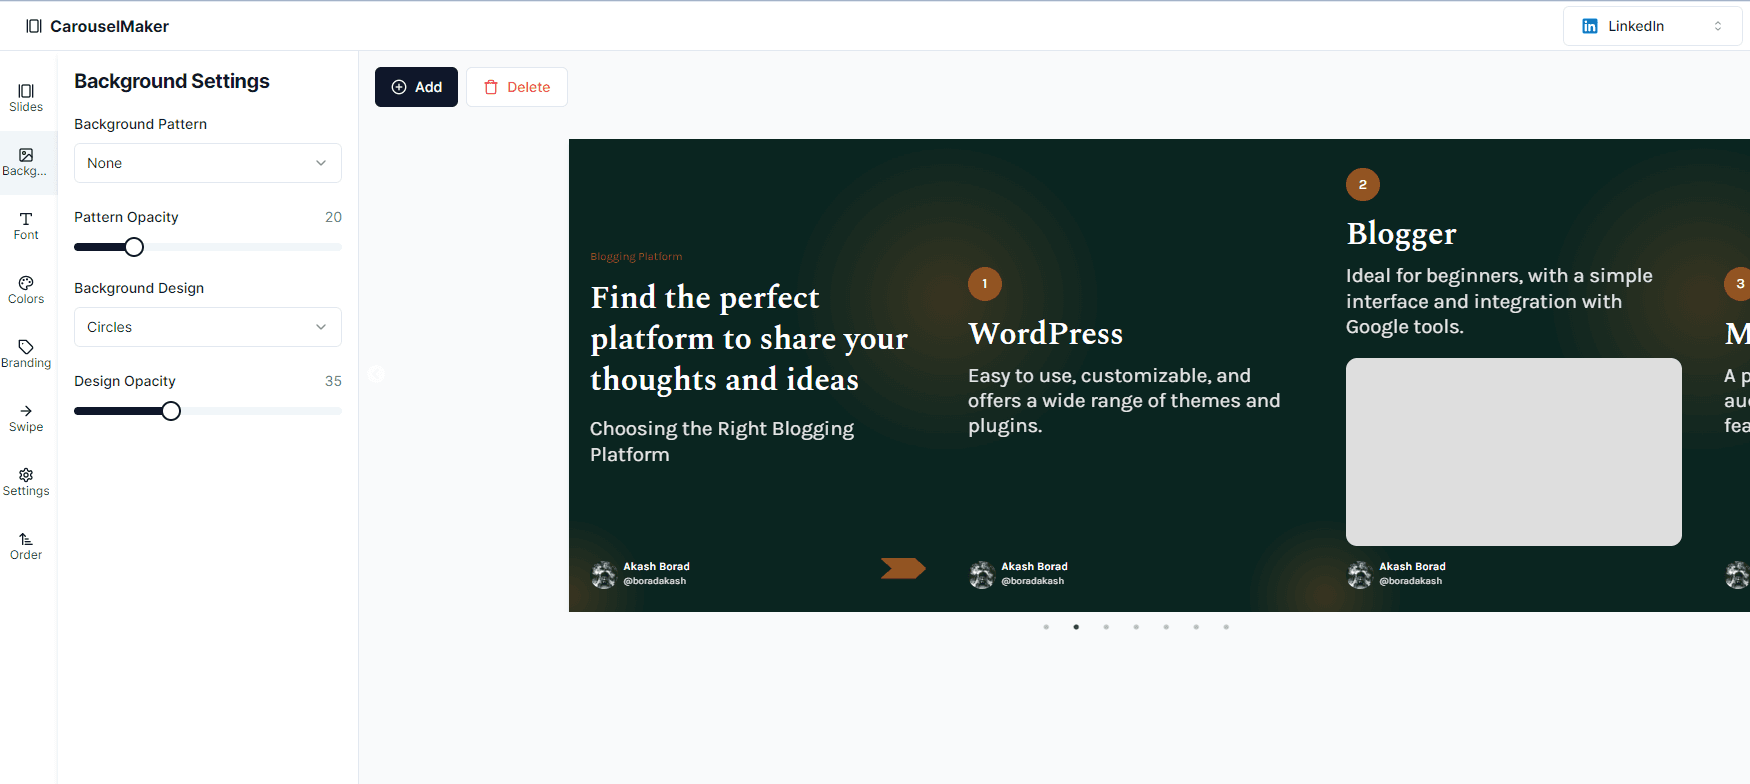Click avatar on the first slide footer
The image size is (1750, 784).
[x=604, y=575]
